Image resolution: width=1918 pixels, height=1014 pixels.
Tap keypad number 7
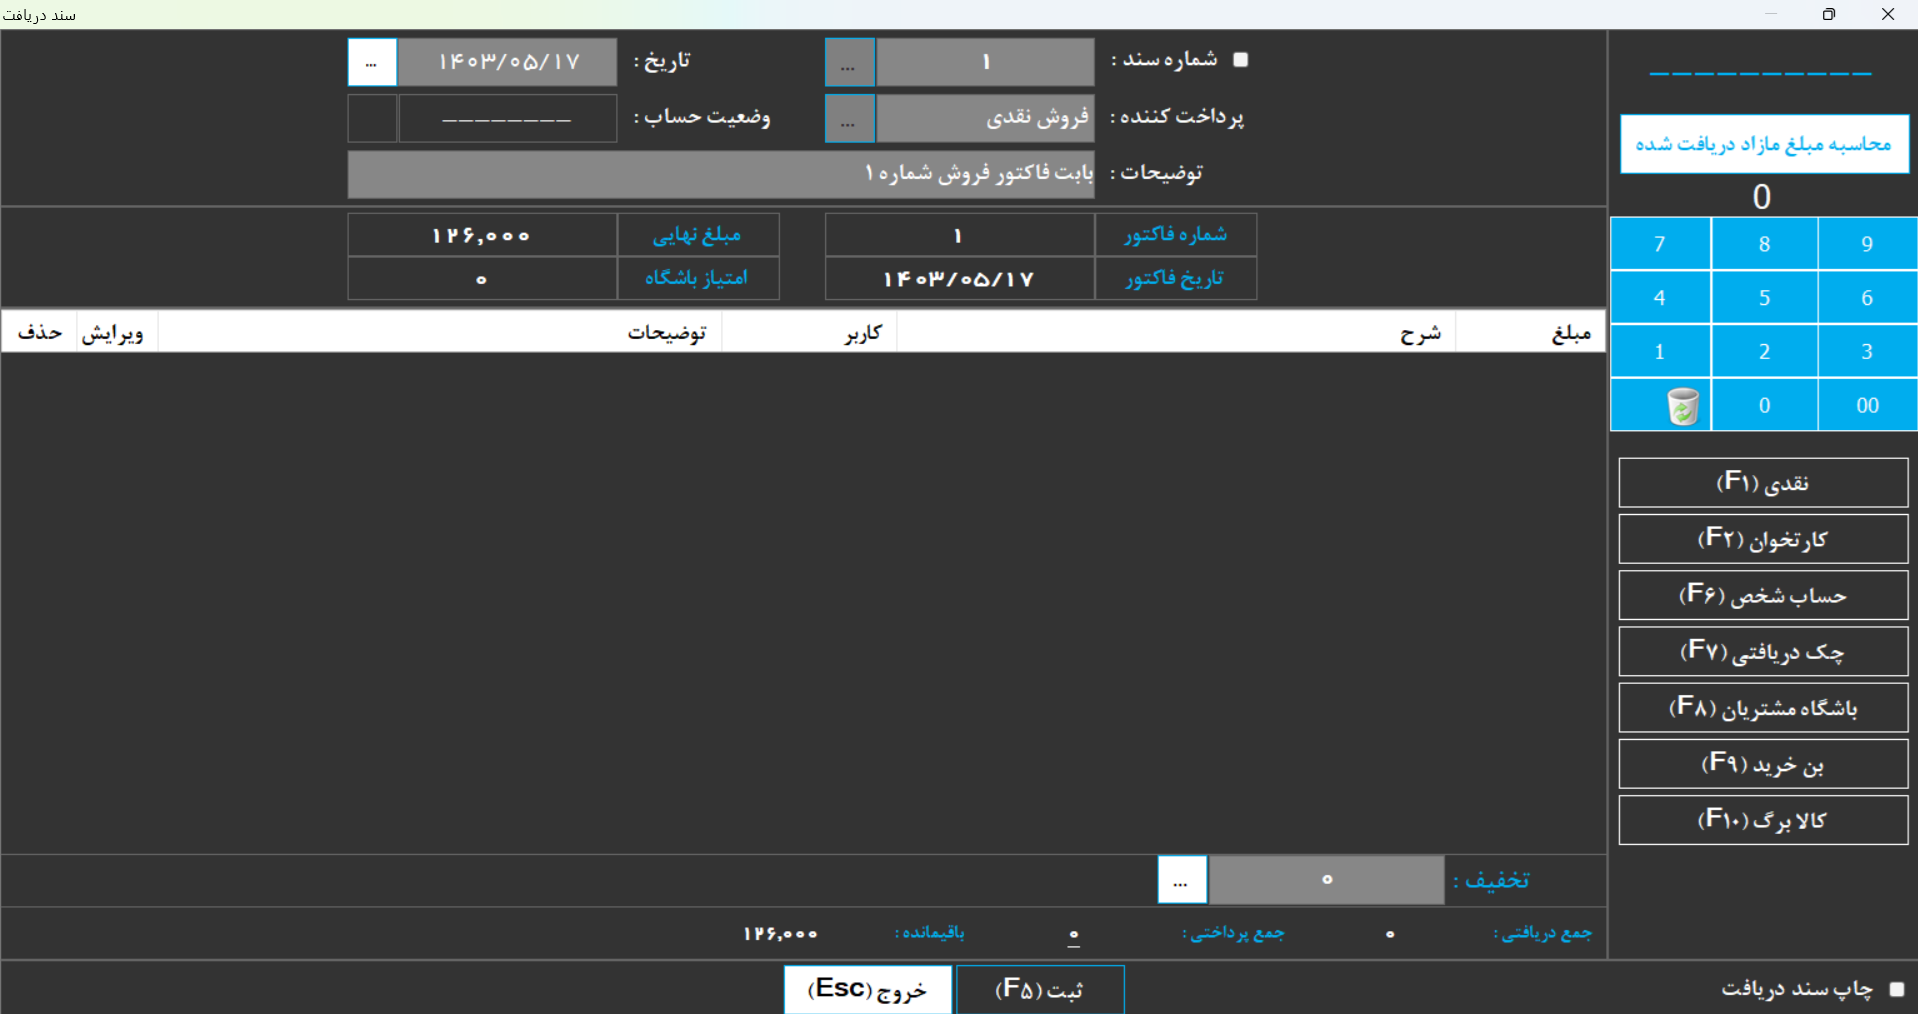(1661, 244)
